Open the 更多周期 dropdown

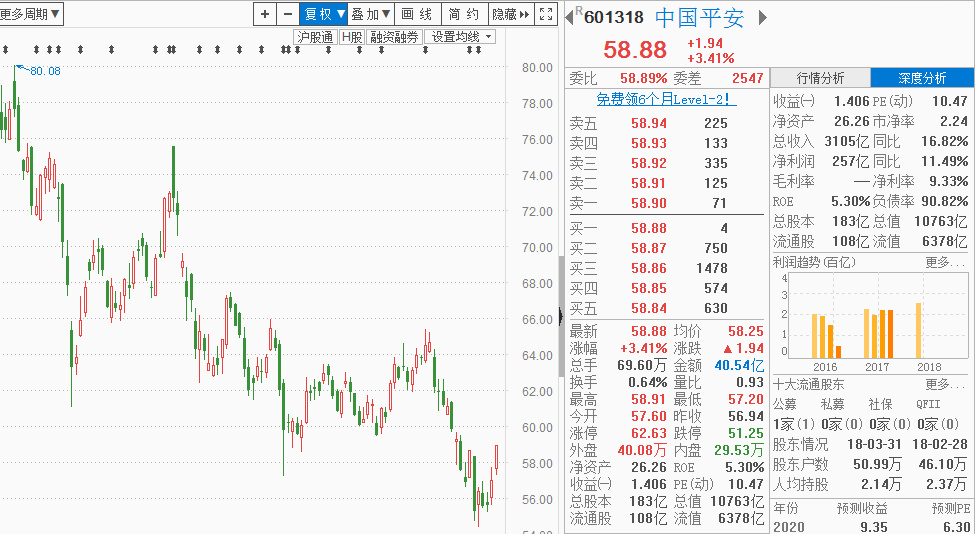(30, 14)
